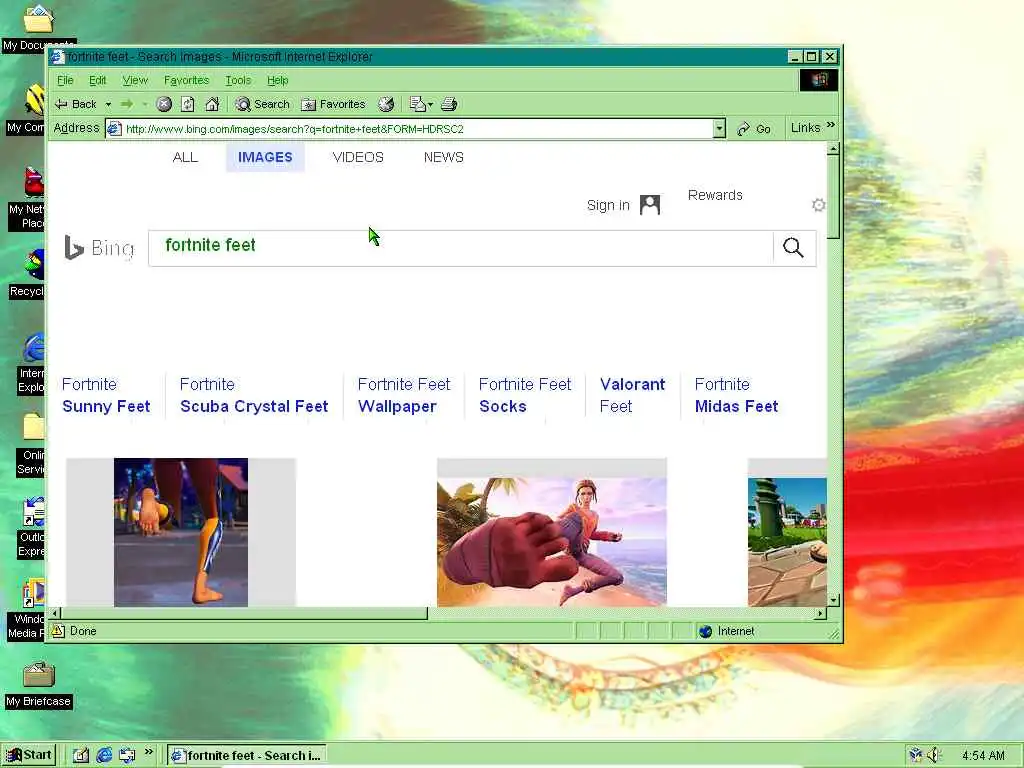Open the Rewards link

coord(715,195)
